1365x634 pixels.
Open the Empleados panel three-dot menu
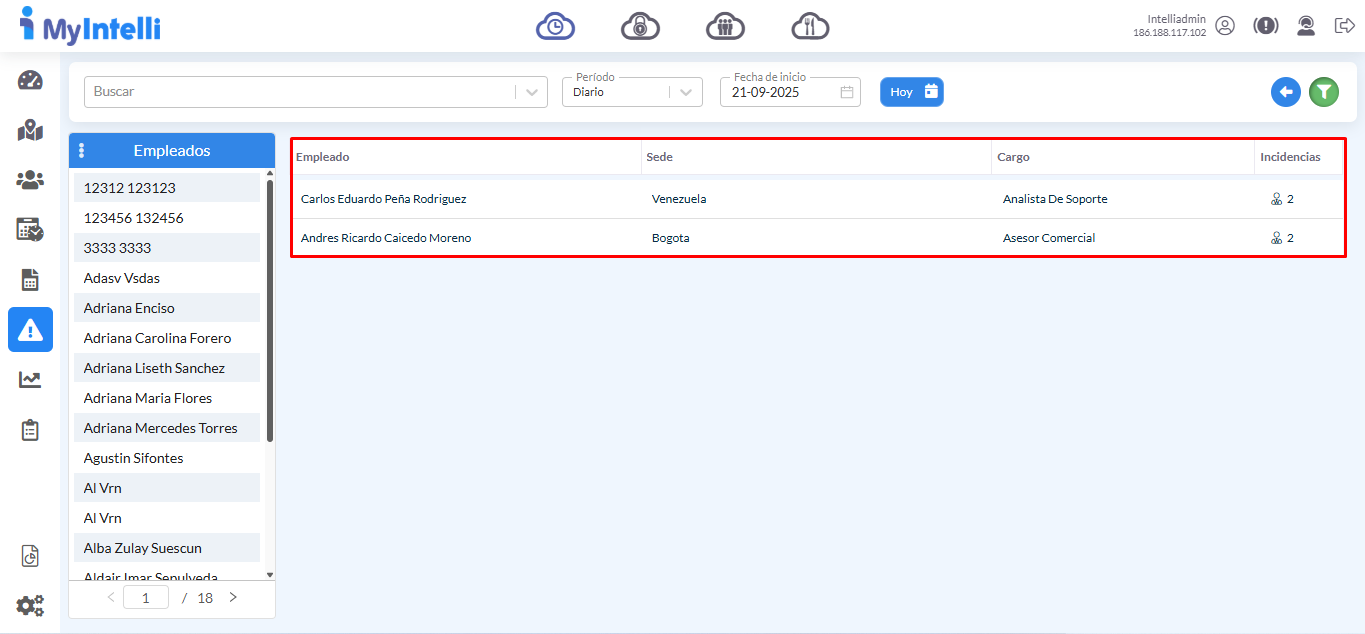(82, 151)
